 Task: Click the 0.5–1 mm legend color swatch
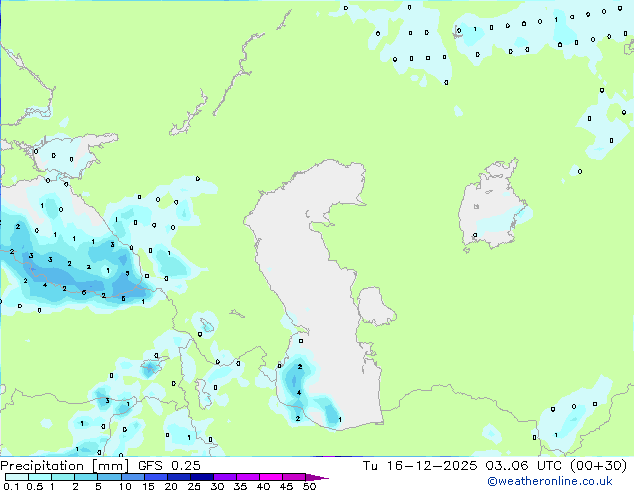(x=40, y=477)
